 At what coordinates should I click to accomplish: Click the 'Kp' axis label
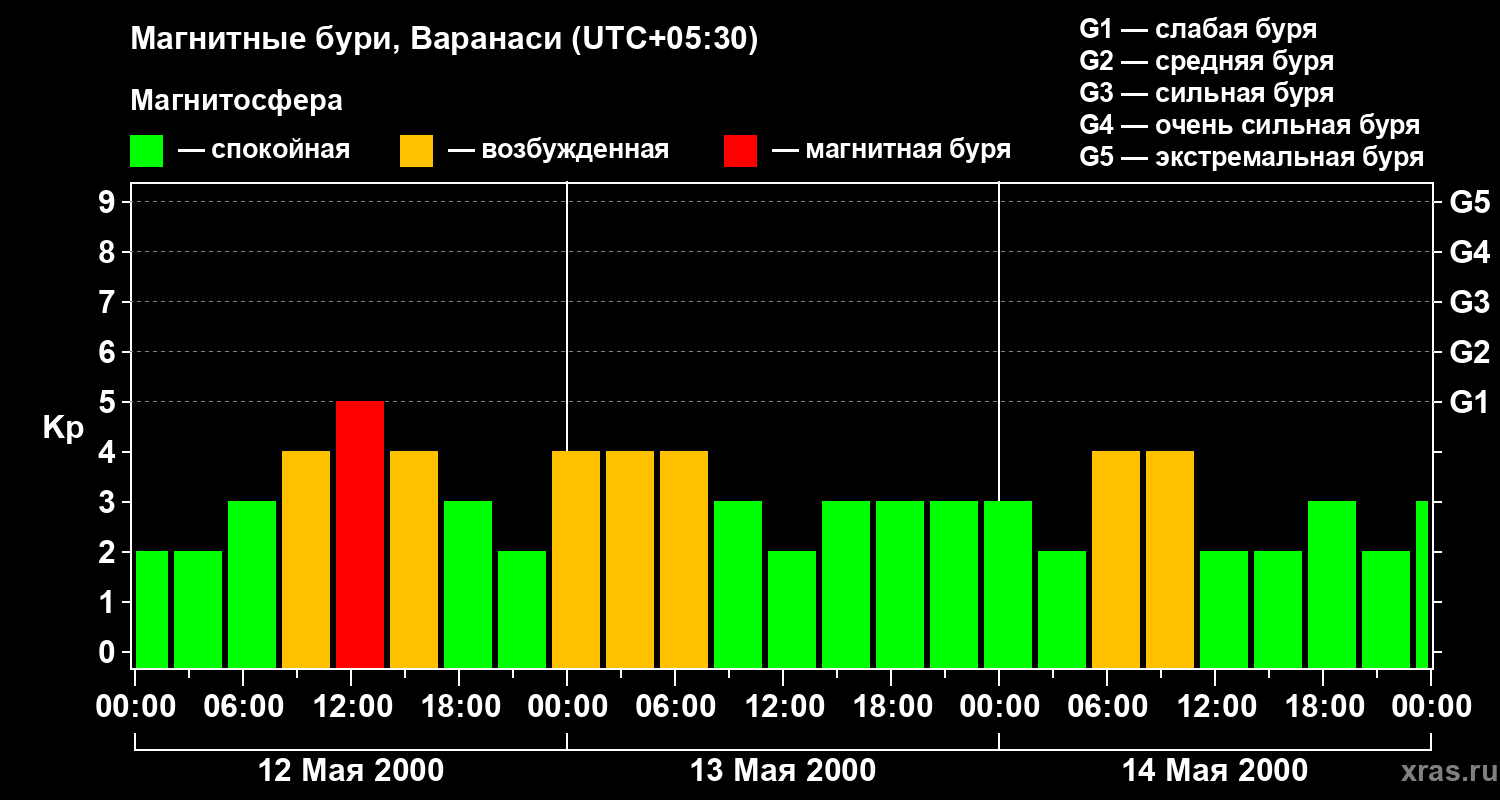point(63,428)
